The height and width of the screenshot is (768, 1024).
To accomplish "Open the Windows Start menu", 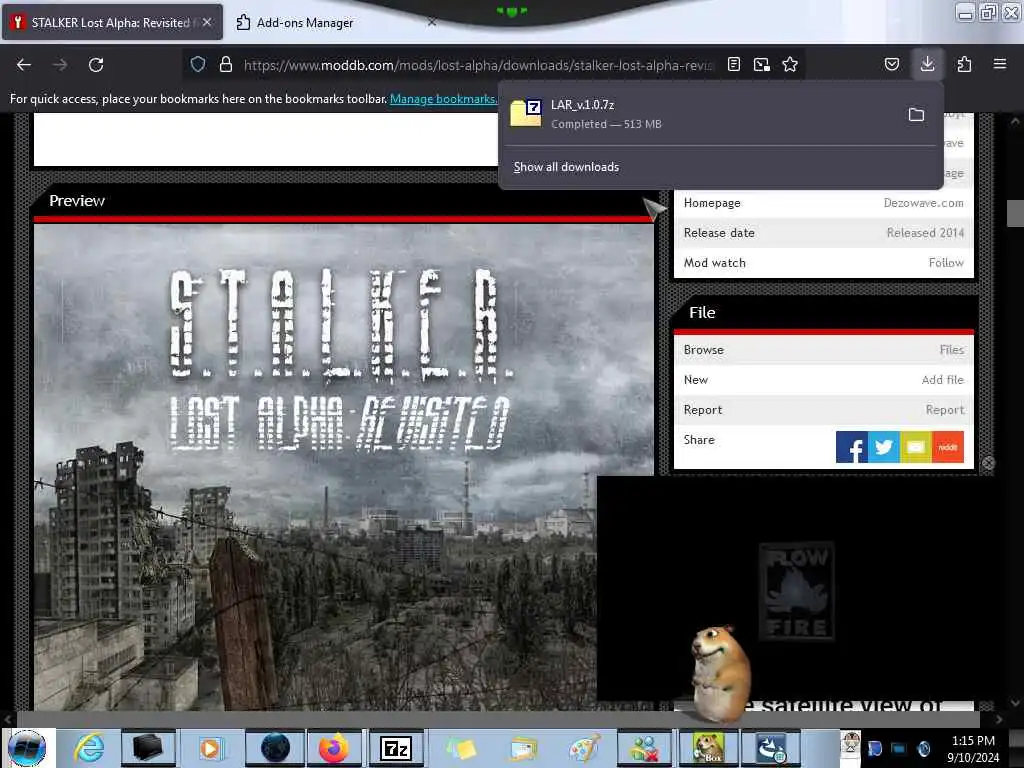I will (x=27, y=748).
